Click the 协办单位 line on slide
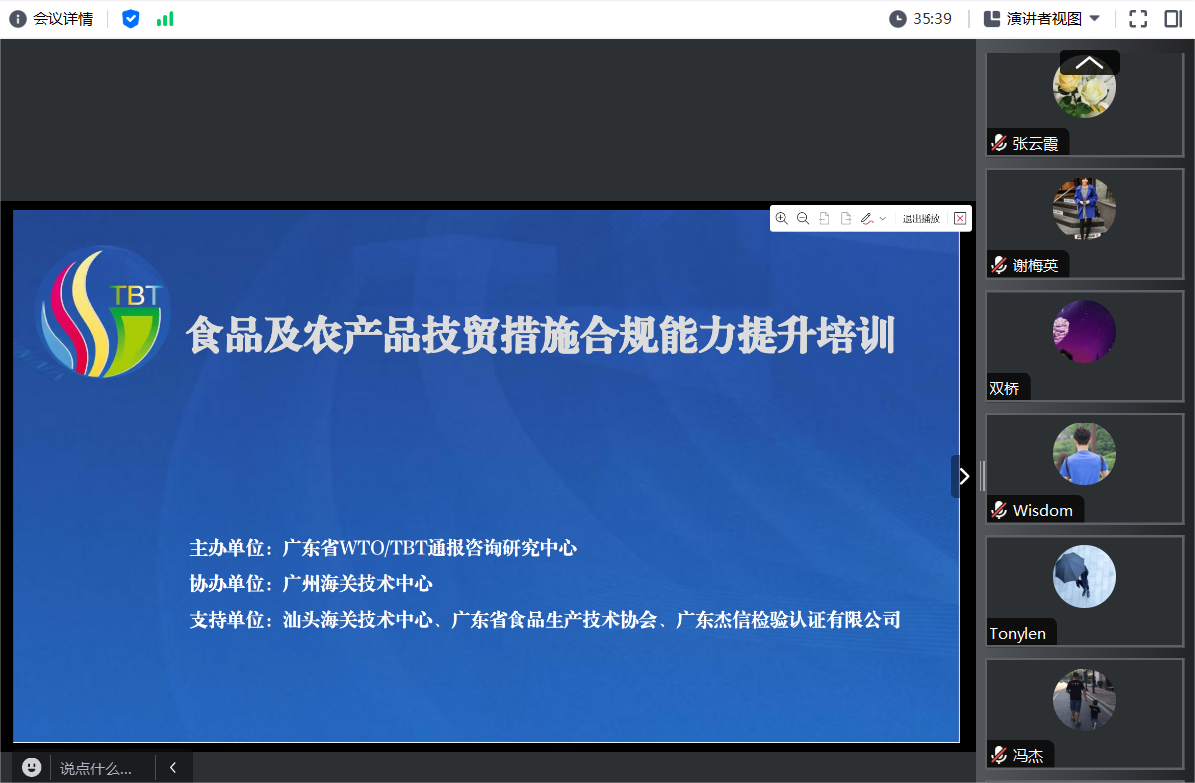 click(x=311, y=584)
